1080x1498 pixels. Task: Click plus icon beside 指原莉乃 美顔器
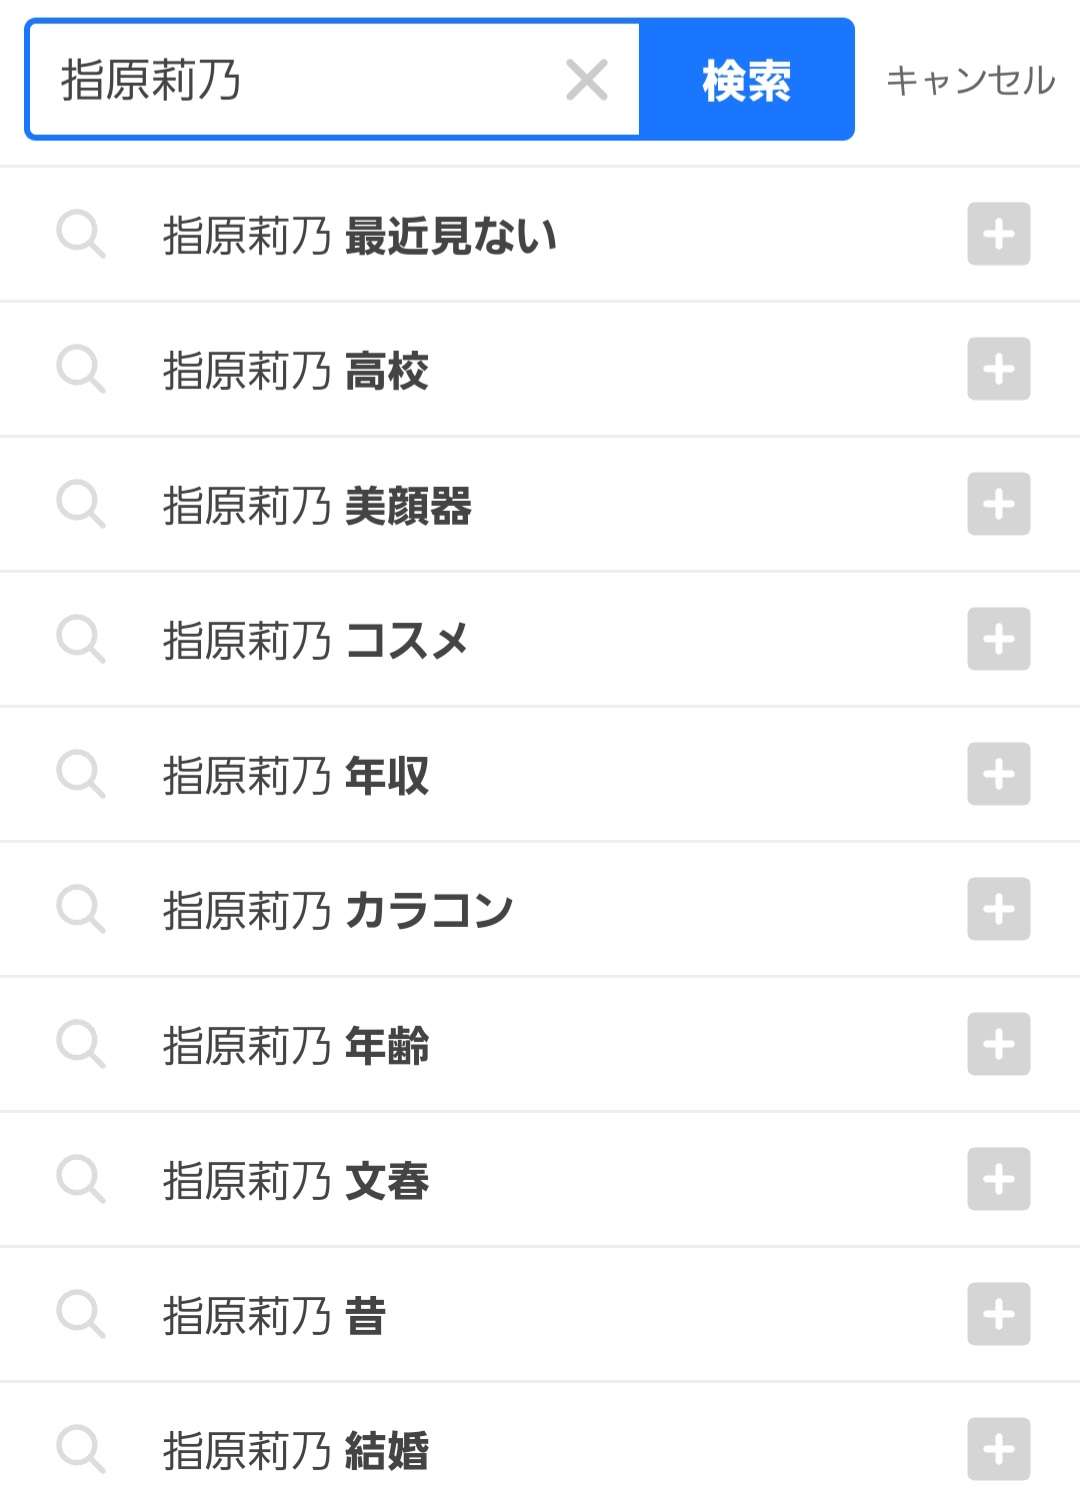[x=998, y=504]
